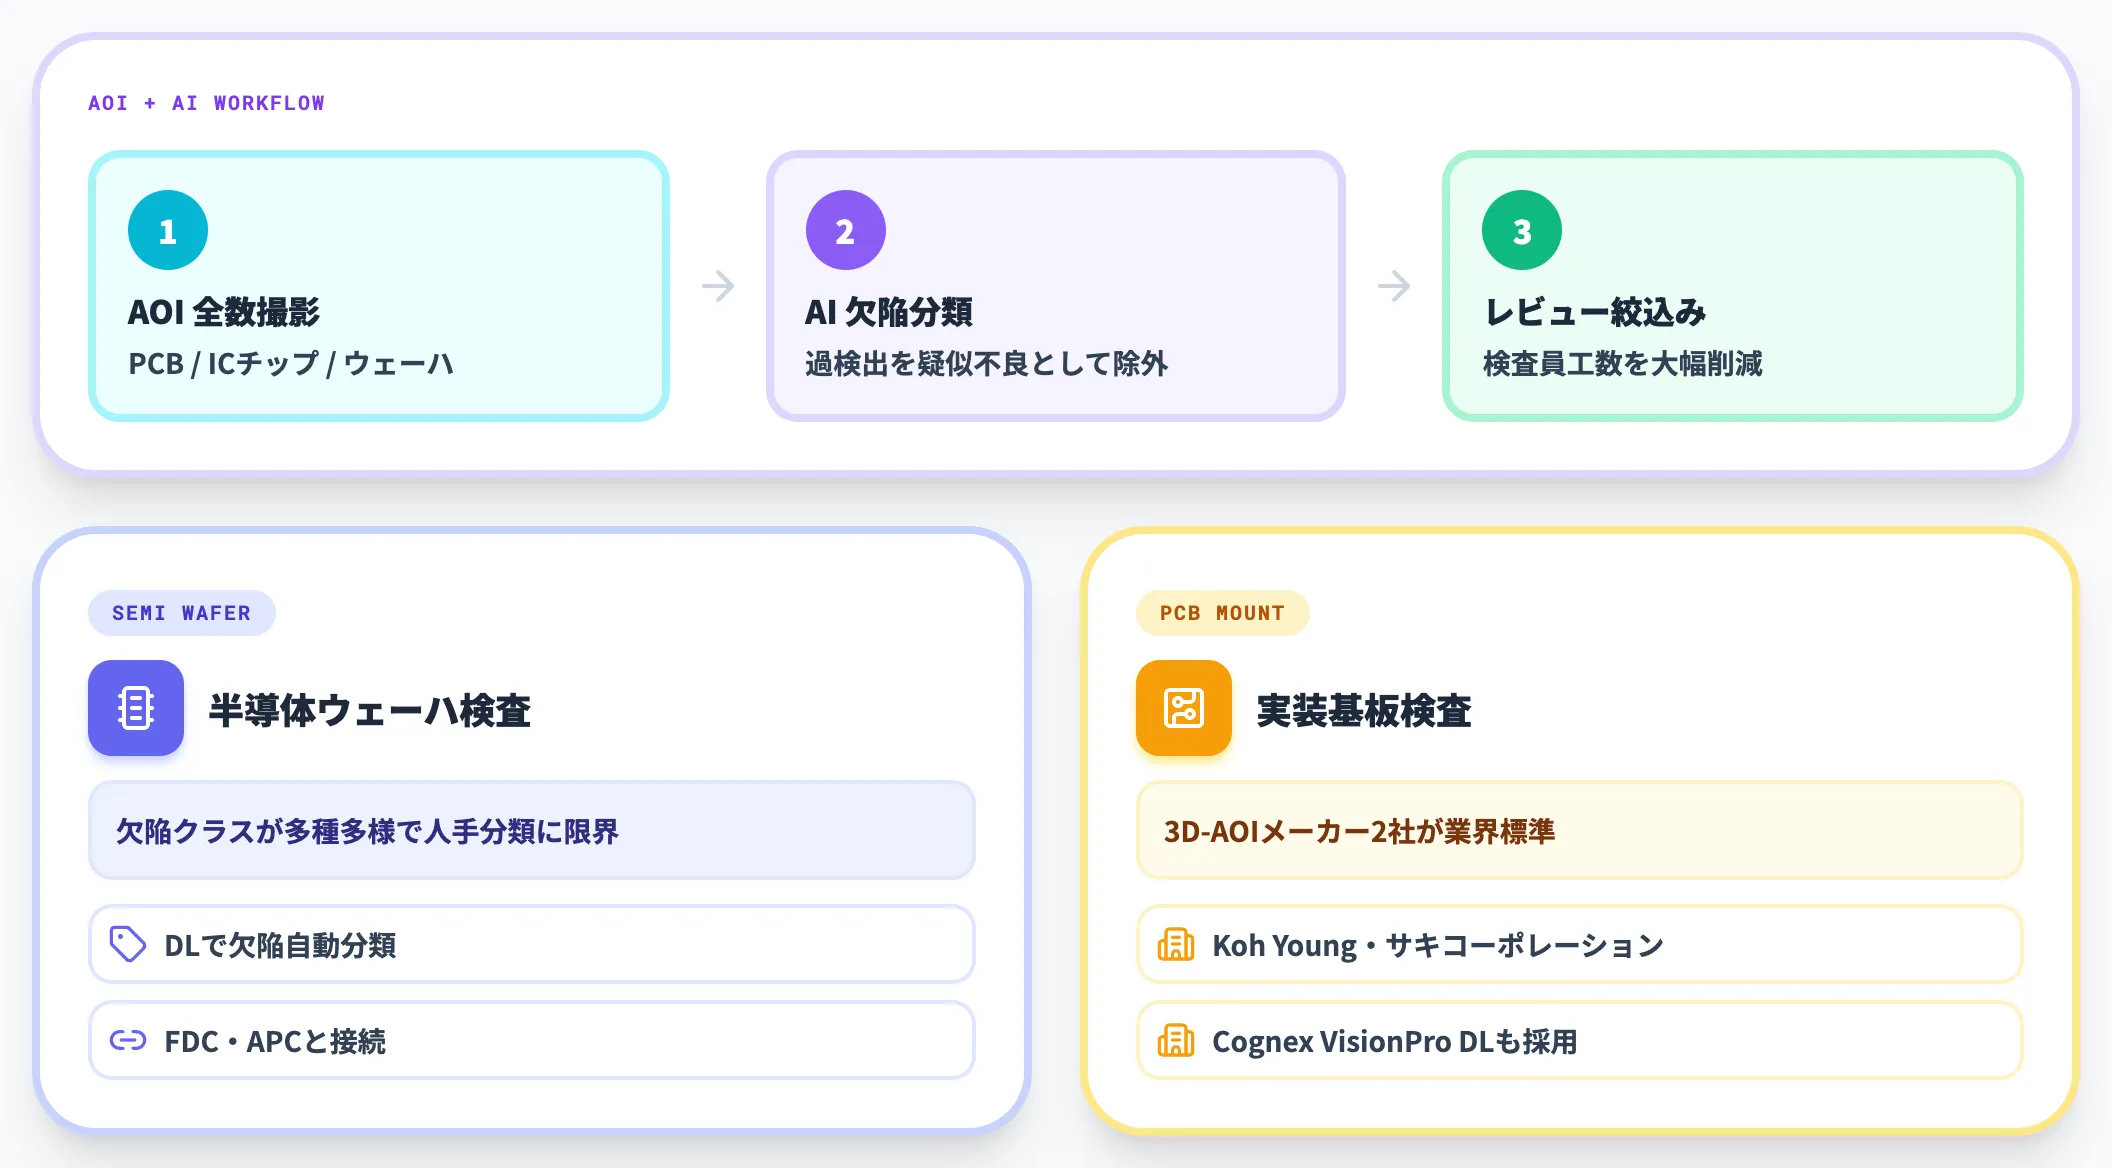Select the PCB MOUNT tag pill

(1222, 613)
